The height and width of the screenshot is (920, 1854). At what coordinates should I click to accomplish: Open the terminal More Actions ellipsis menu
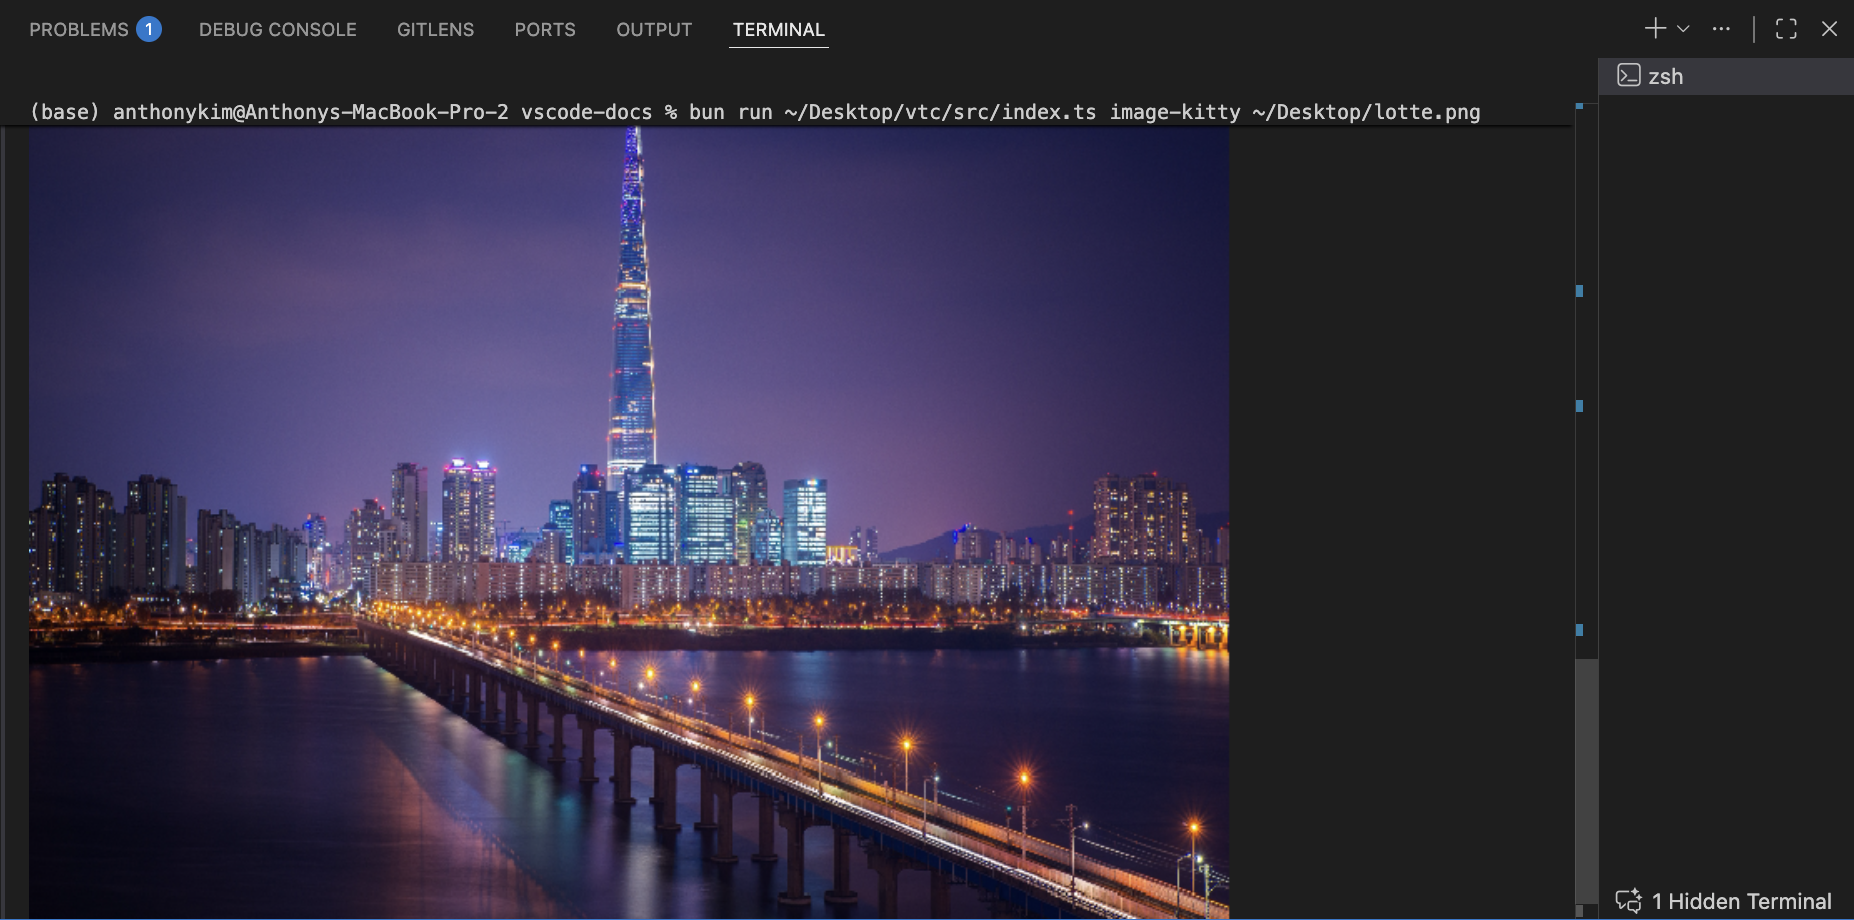(1722, 28)
